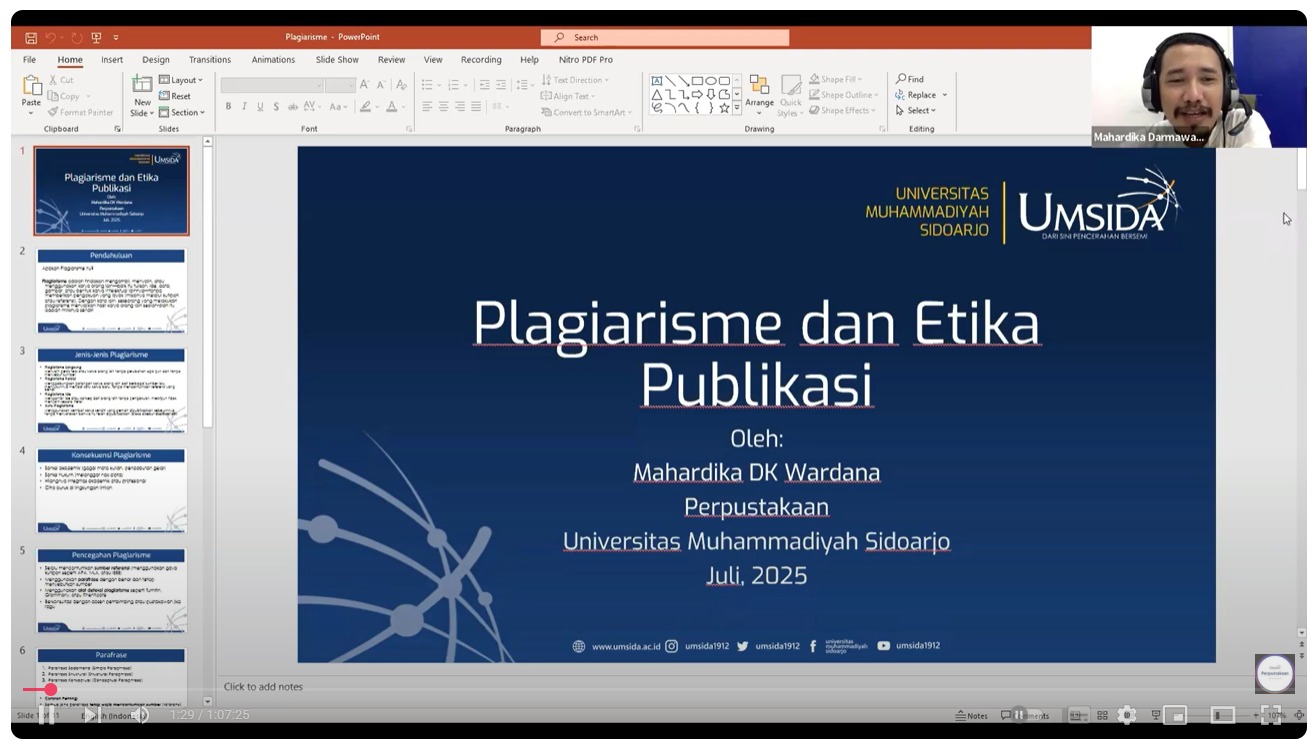Open the Text Direction dropdown

(575, 80)
